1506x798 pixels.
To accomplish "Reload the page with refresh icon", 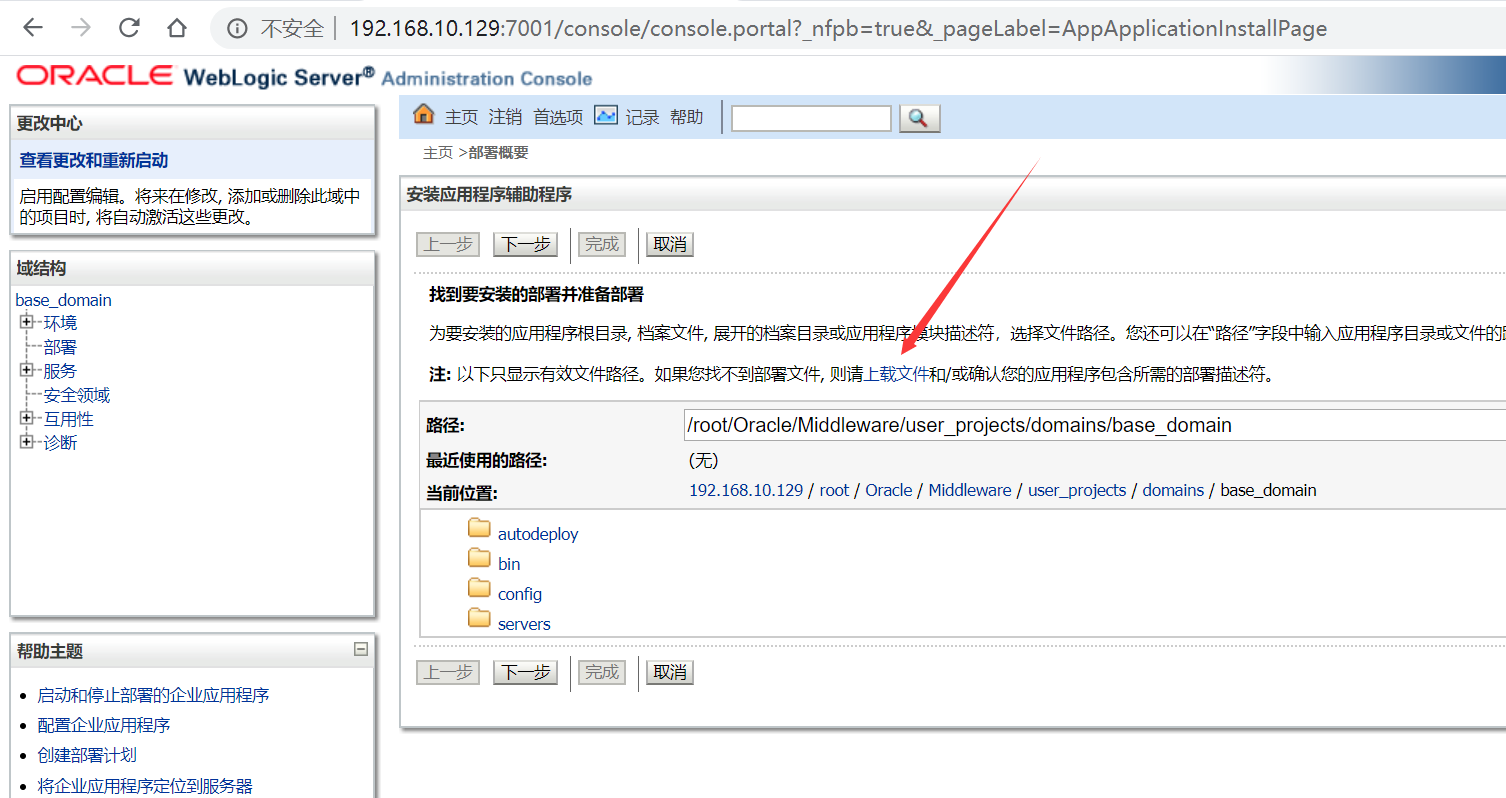I will tap(129, 28).
